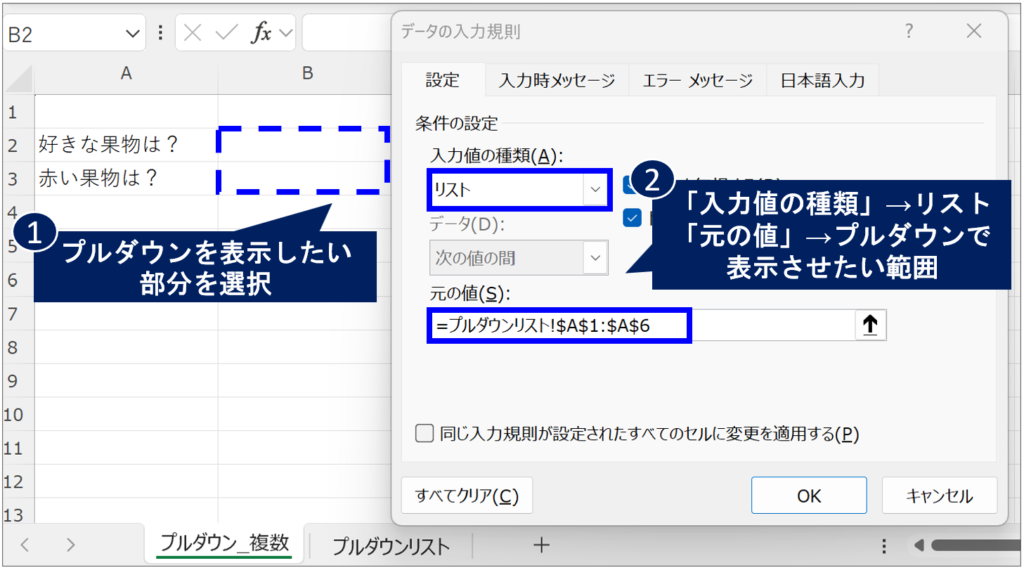The image size is (1024, 568).
Task: Toggle the lower checked box beside データ
Action: click(x=632, y=218)
